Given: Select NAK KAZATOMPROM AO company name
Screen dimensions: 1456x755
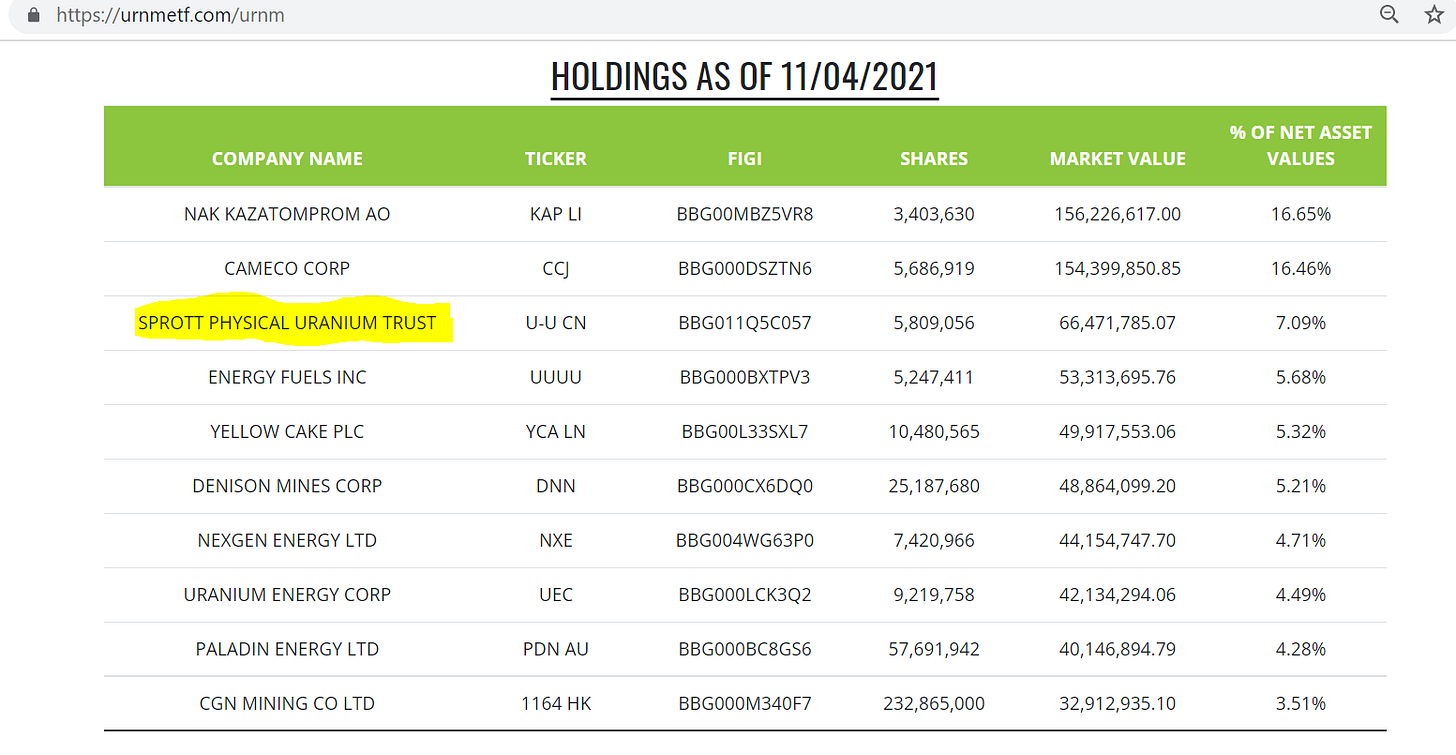Looking at the screenshot, I should (x=287, y=214).
